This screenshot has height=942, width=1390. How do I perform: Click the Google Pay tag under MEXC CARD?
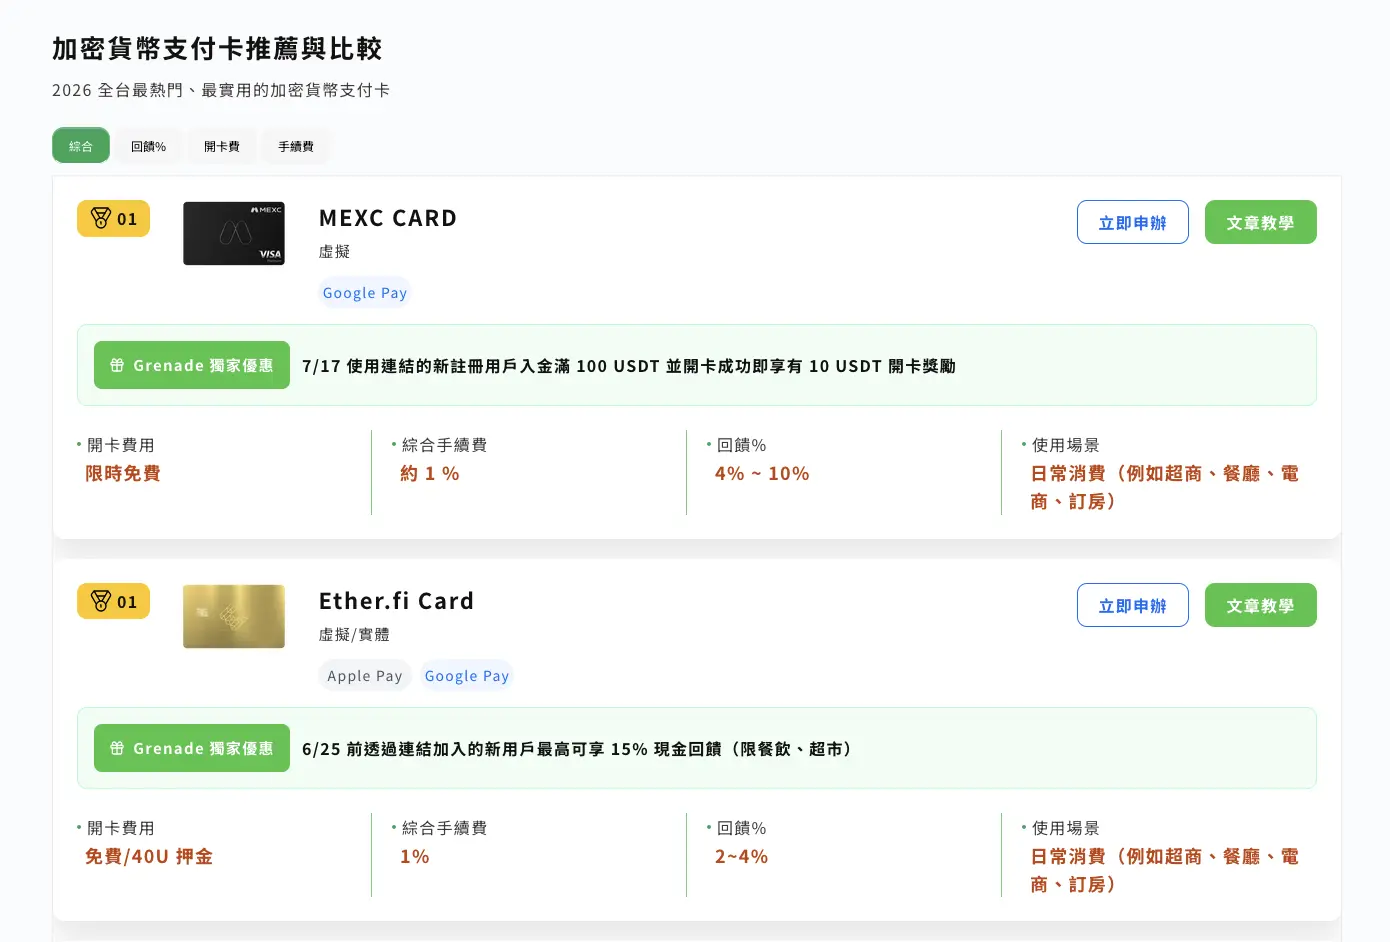point(365,293)
